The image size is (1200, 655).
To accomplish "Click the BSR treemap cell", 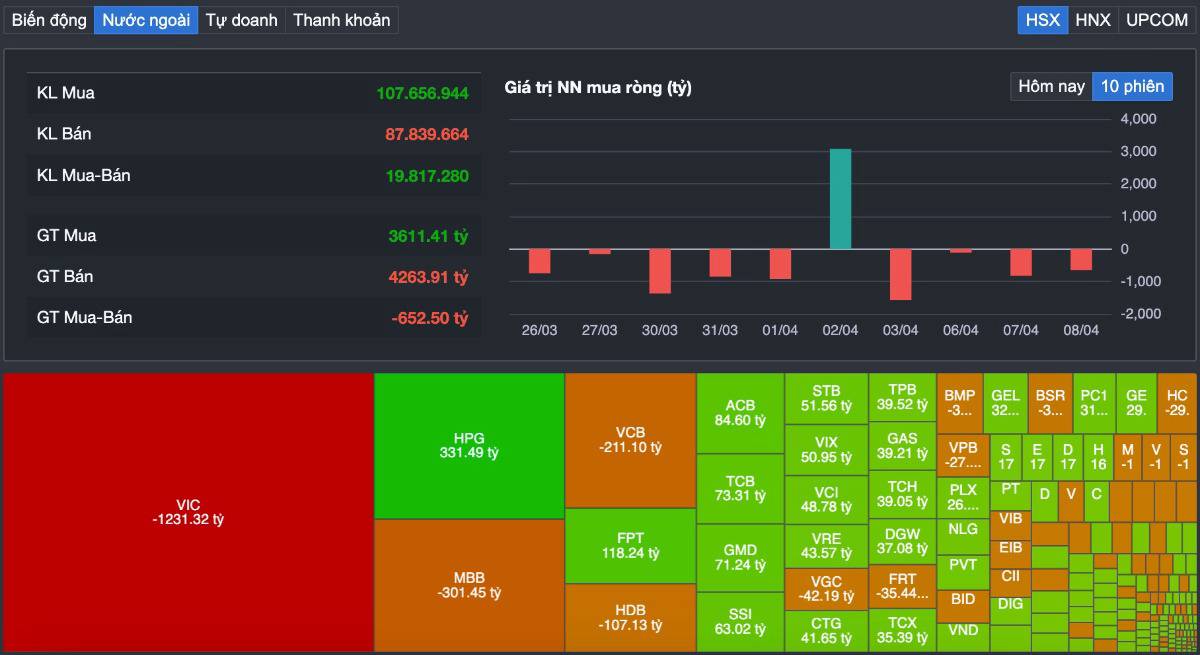I will [1050, 403].
